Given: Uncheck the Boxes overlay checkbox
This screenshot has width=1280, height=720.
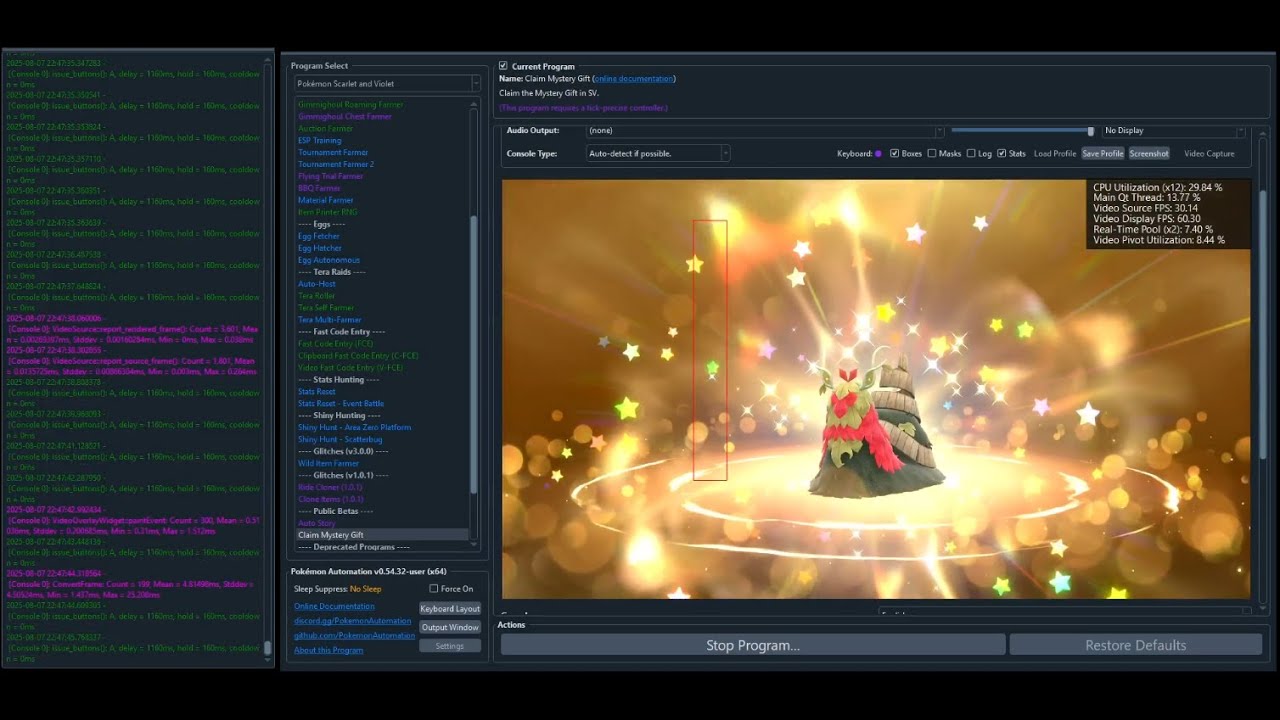Looking at the screenshot, I should coord(895,154).
